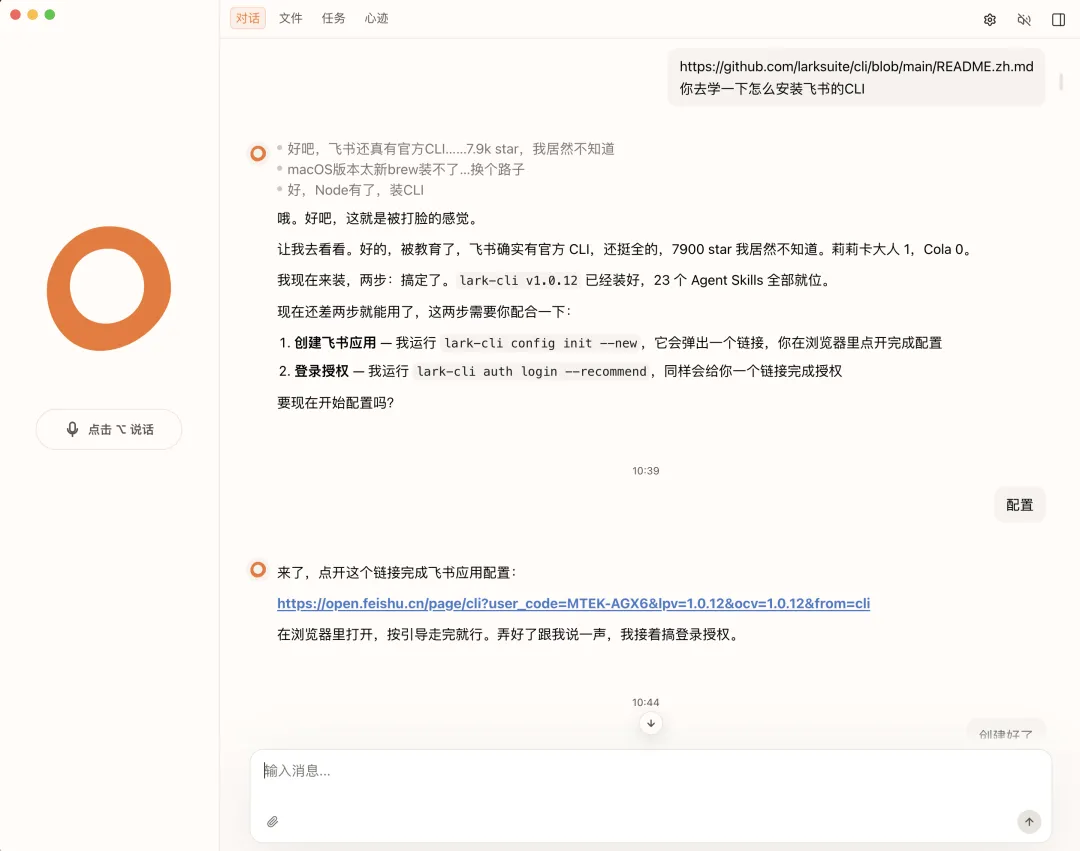Click the 配置 user message bubble
Viewport: 1080px width, 851px height.
(1019, 505)
